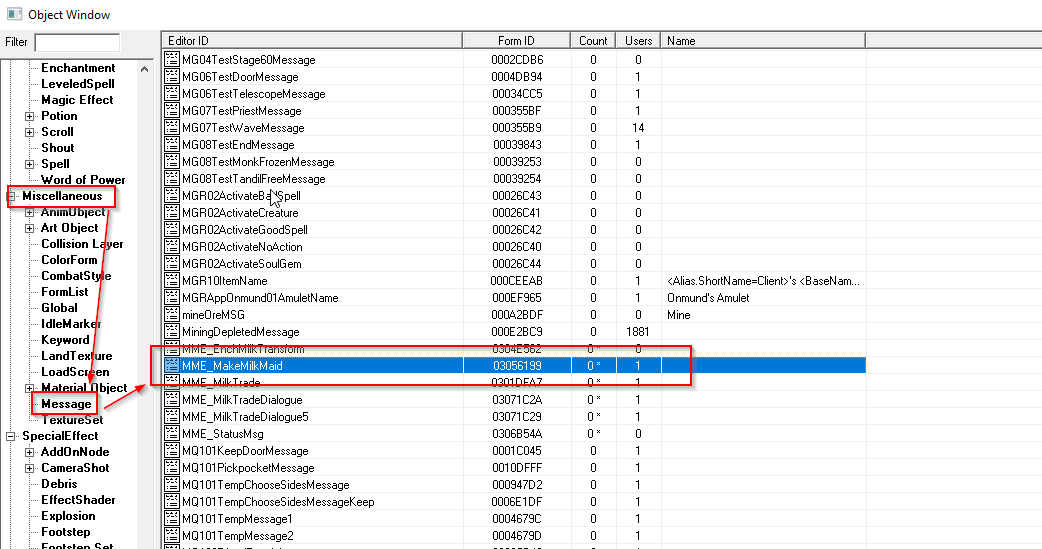
Task: Click the icon next to MiningDepletedMessage
Action: coord(172,332)
